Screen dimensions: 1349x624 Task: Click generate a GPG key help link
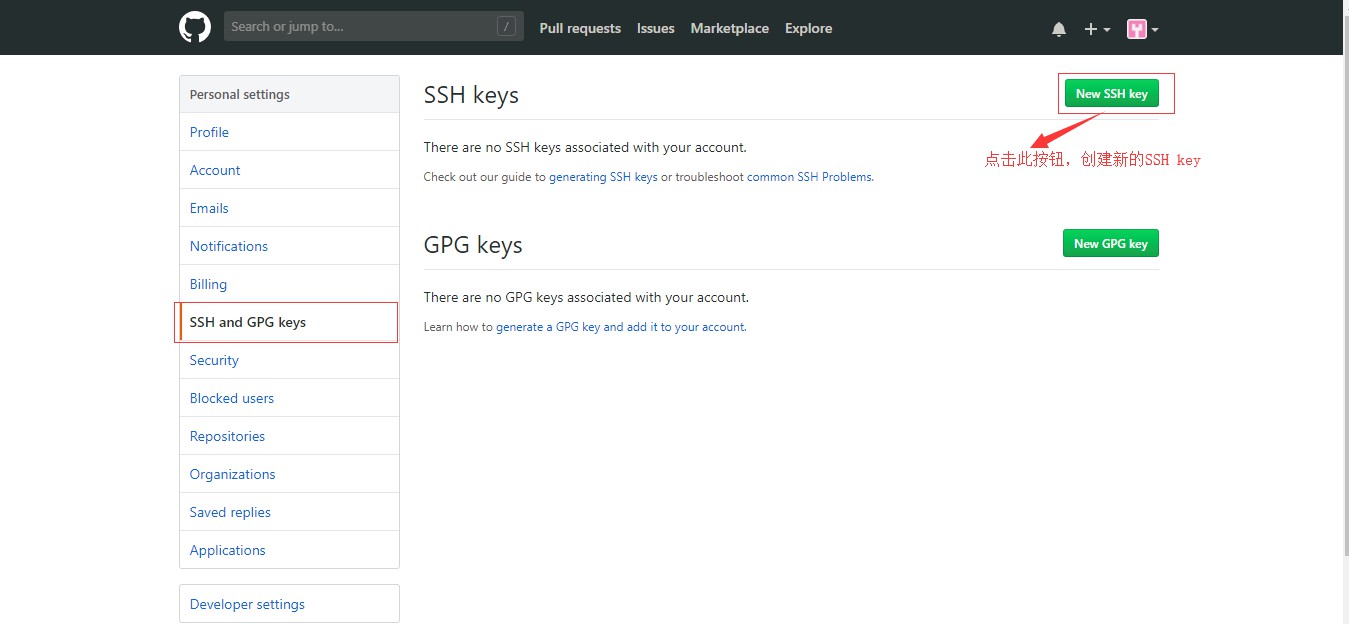620,327
